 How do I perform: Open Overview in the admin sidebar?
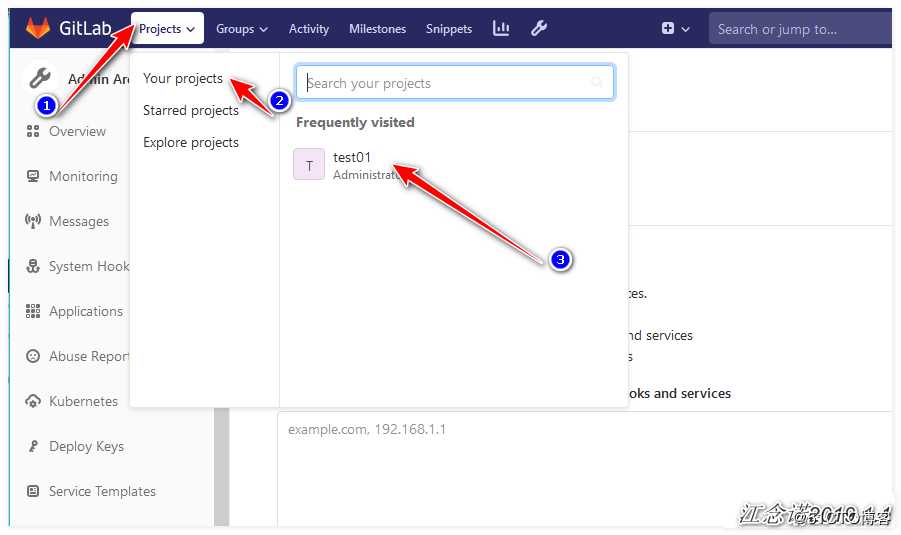pos(77,132)
